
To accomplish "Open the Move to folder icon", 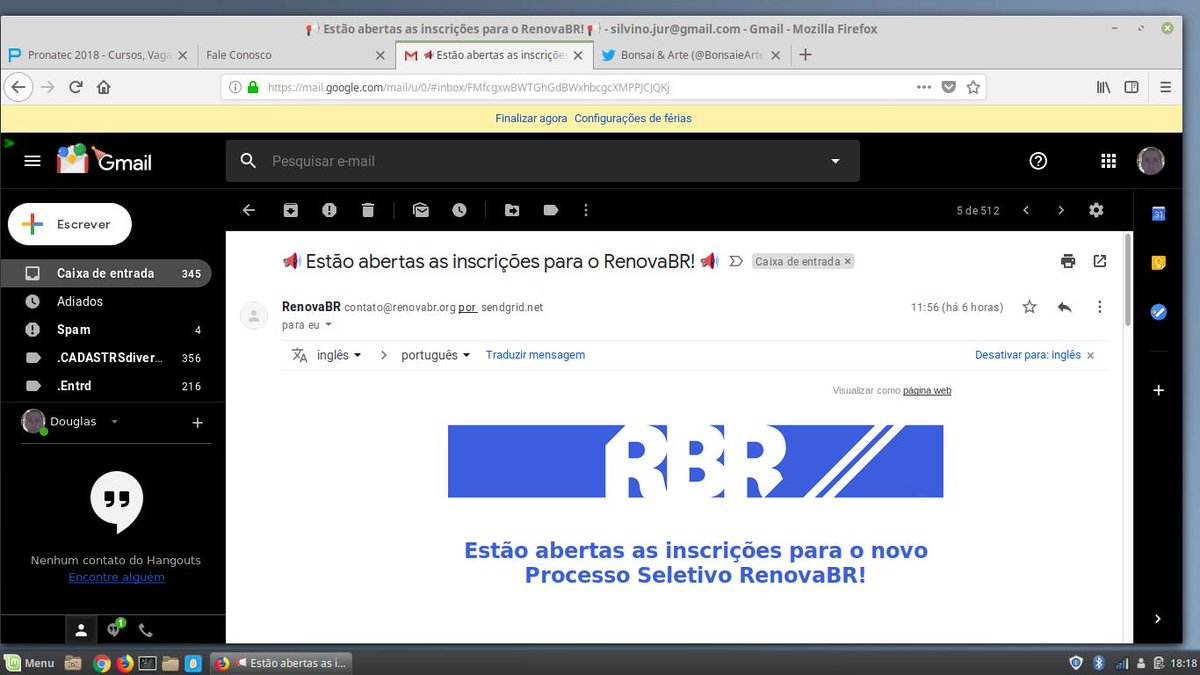I will [x=512, y=210].
